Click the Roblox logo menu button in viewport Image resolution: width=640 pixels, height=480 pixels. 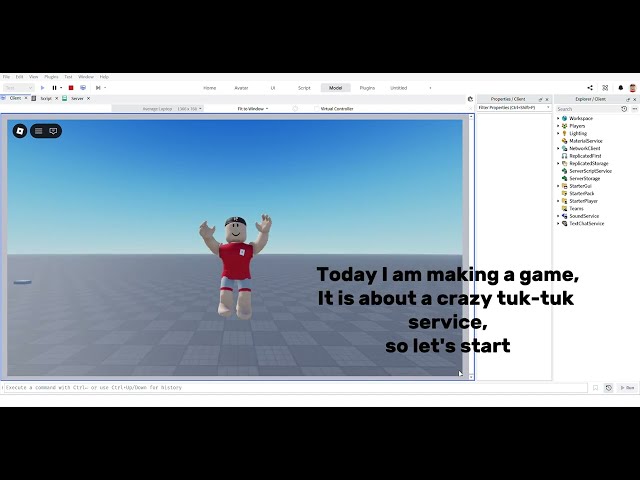click(x=20, y=131)
